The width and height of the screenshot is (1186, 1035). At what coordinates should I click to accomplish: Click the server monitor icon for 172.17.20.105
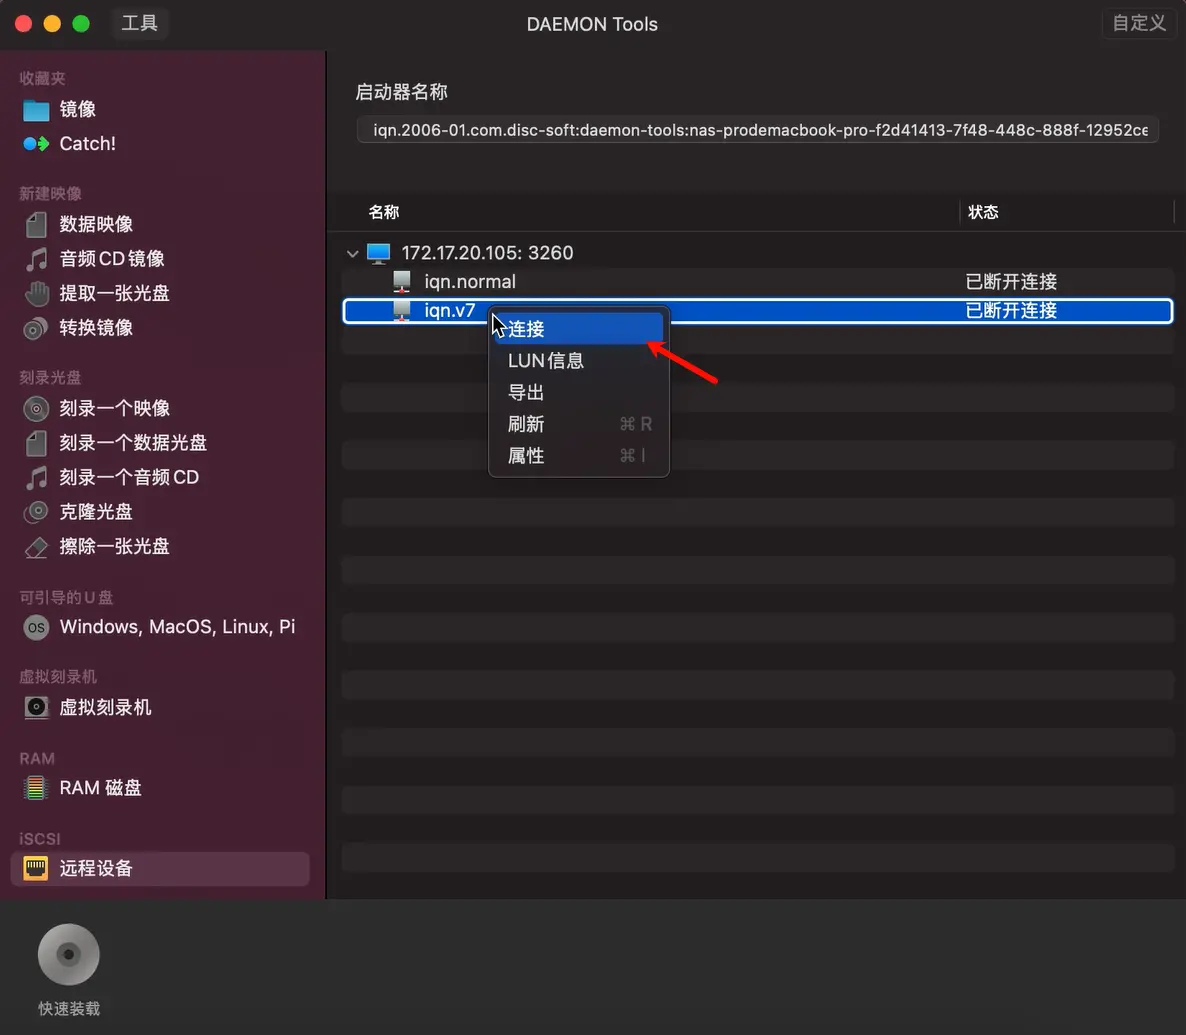click(x=378, y=253)
